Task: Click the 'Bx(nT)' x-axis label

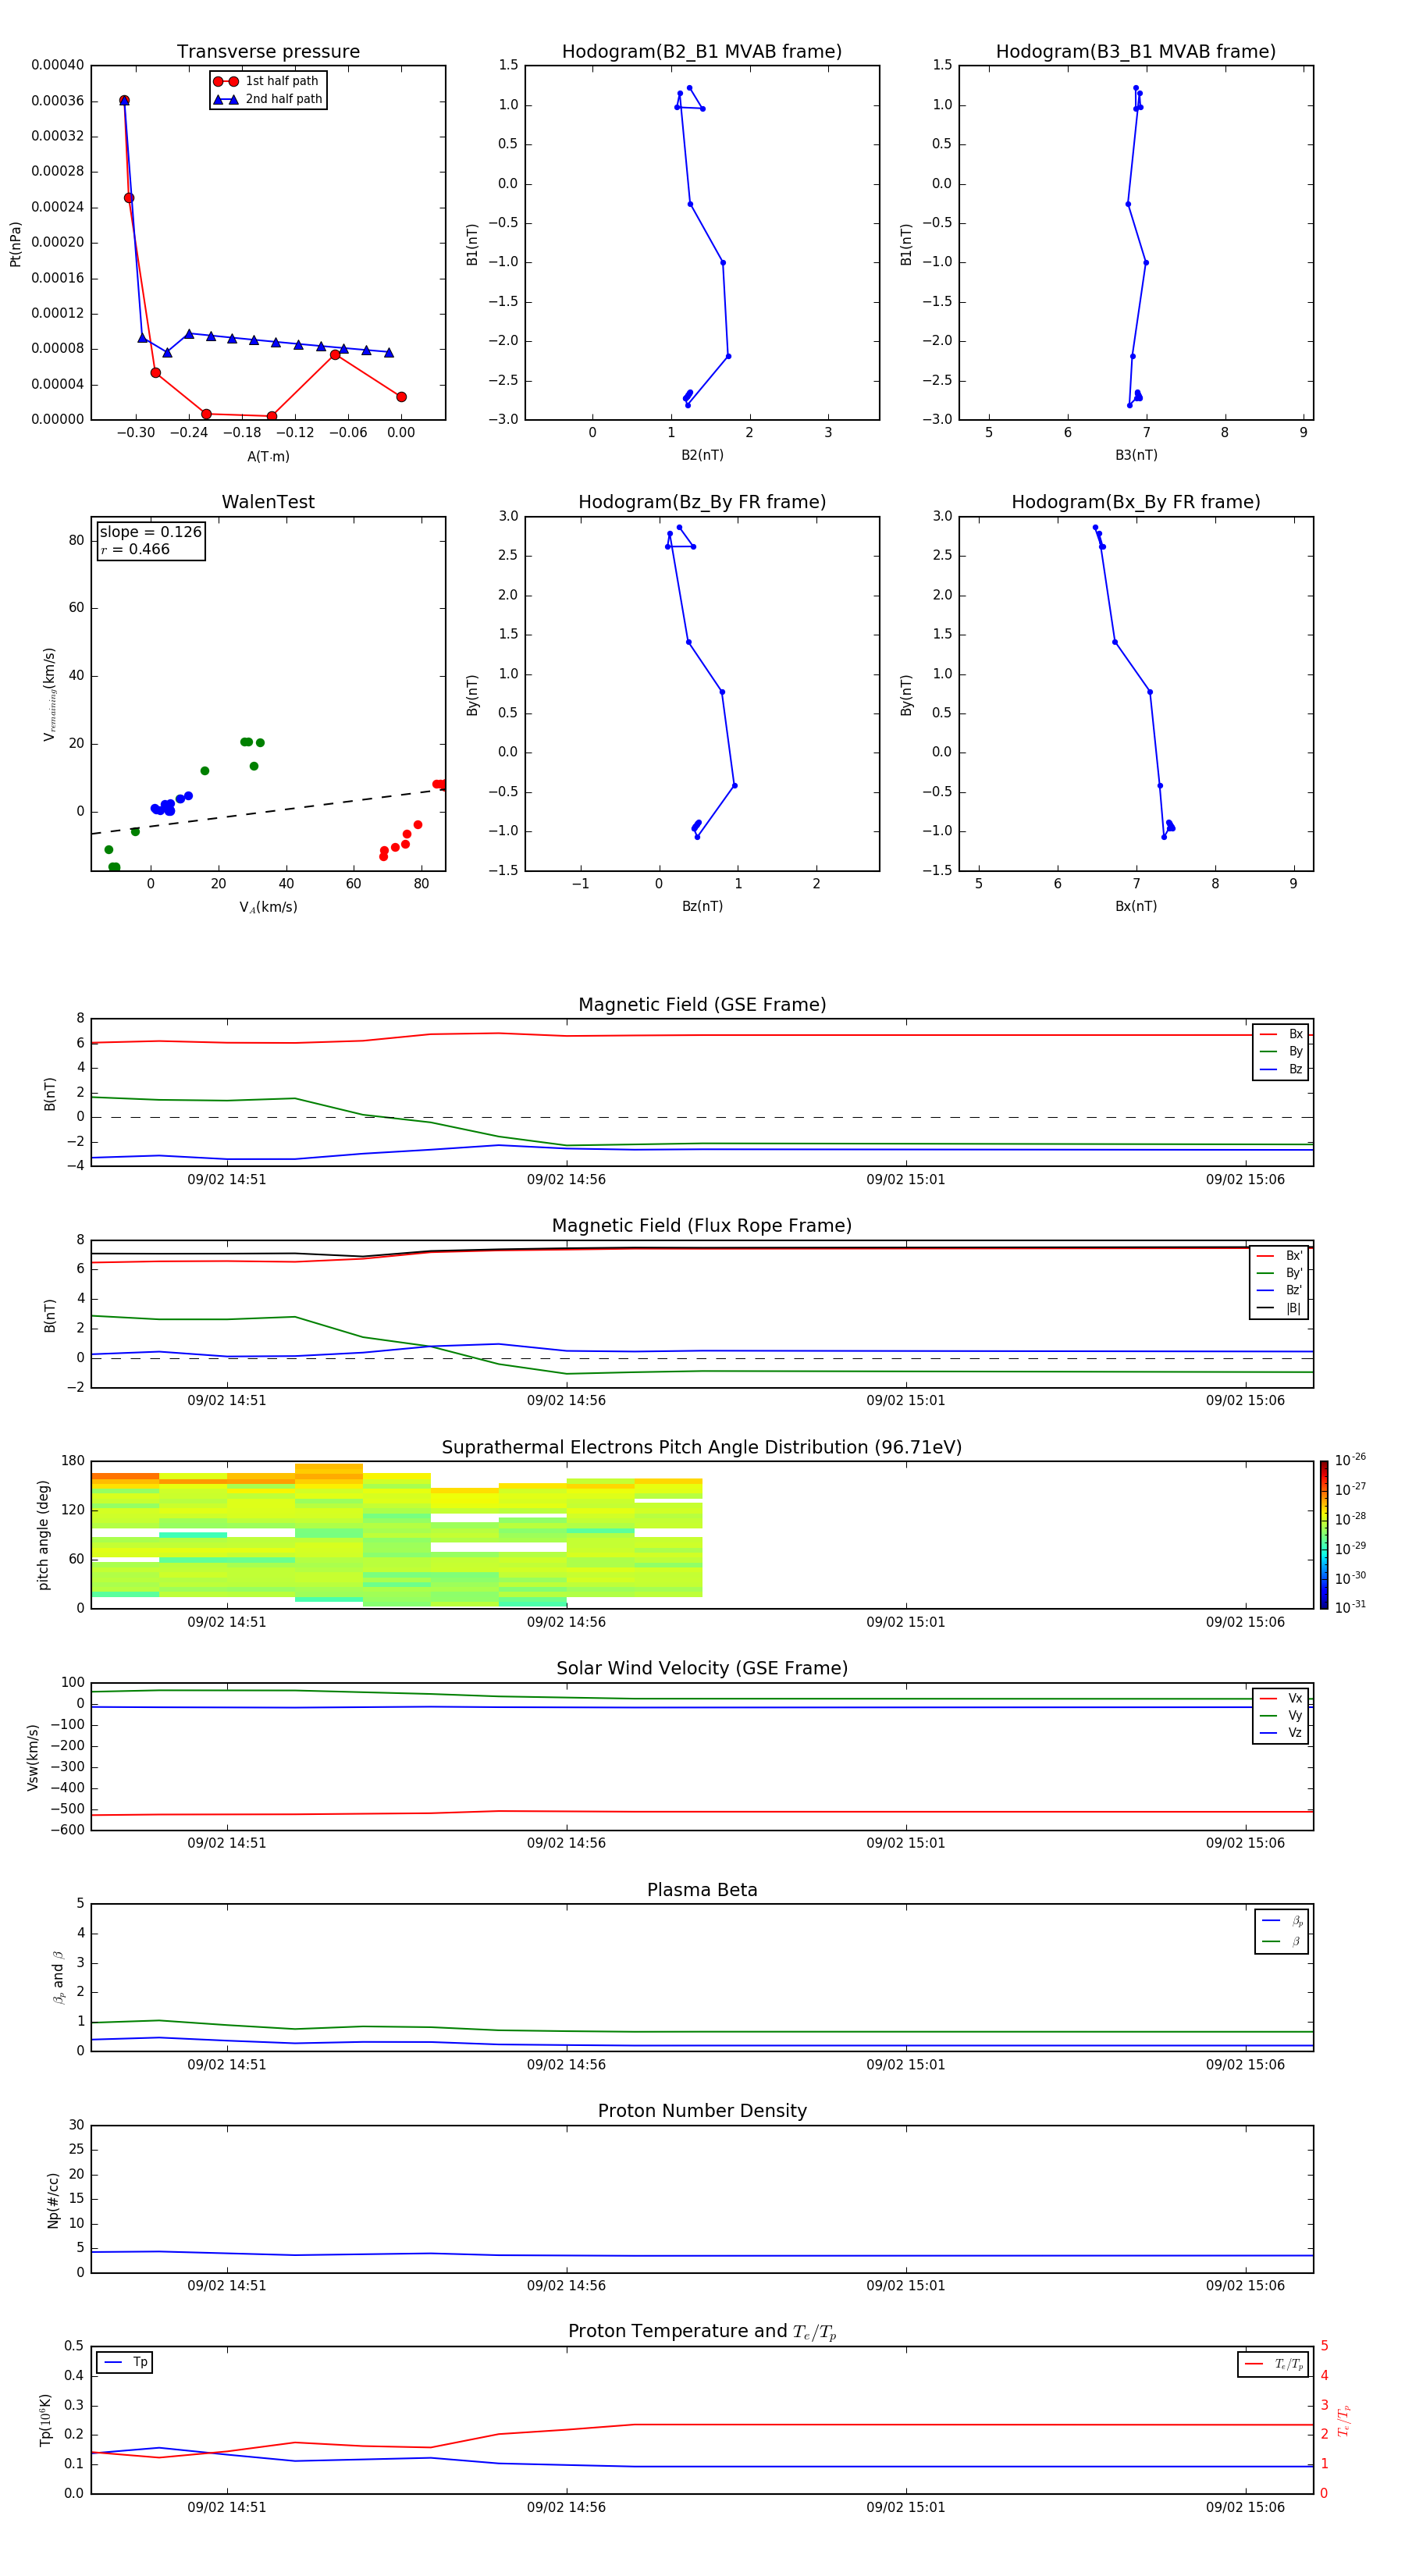Action: pyautogui.click(x=1136, y=906)
